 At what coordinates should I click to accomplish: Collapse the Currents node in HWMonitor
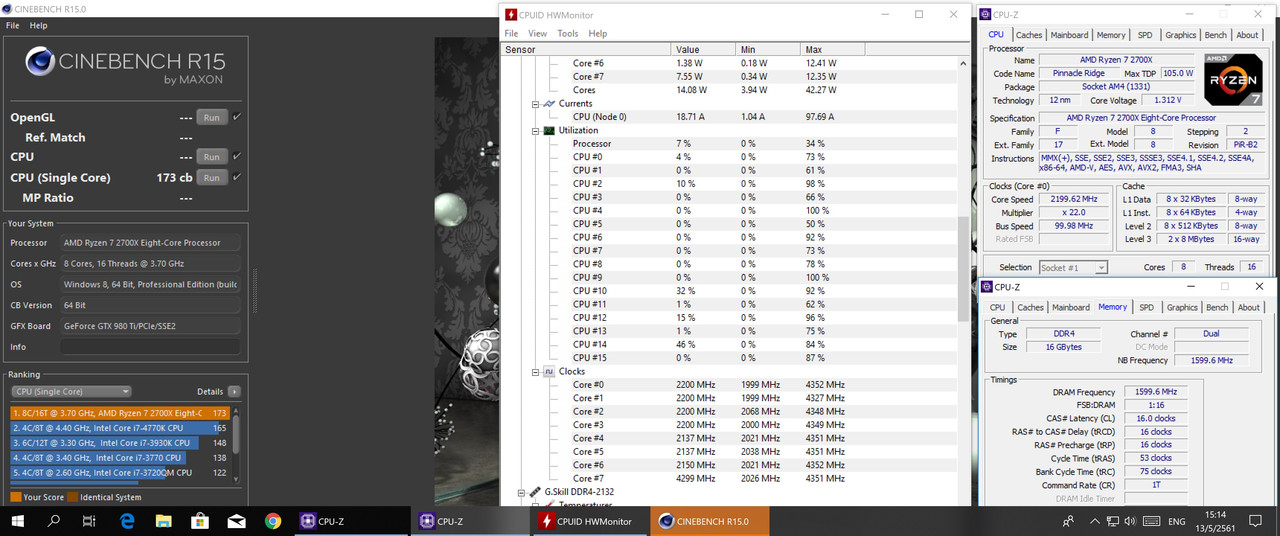tap(536, 104)
